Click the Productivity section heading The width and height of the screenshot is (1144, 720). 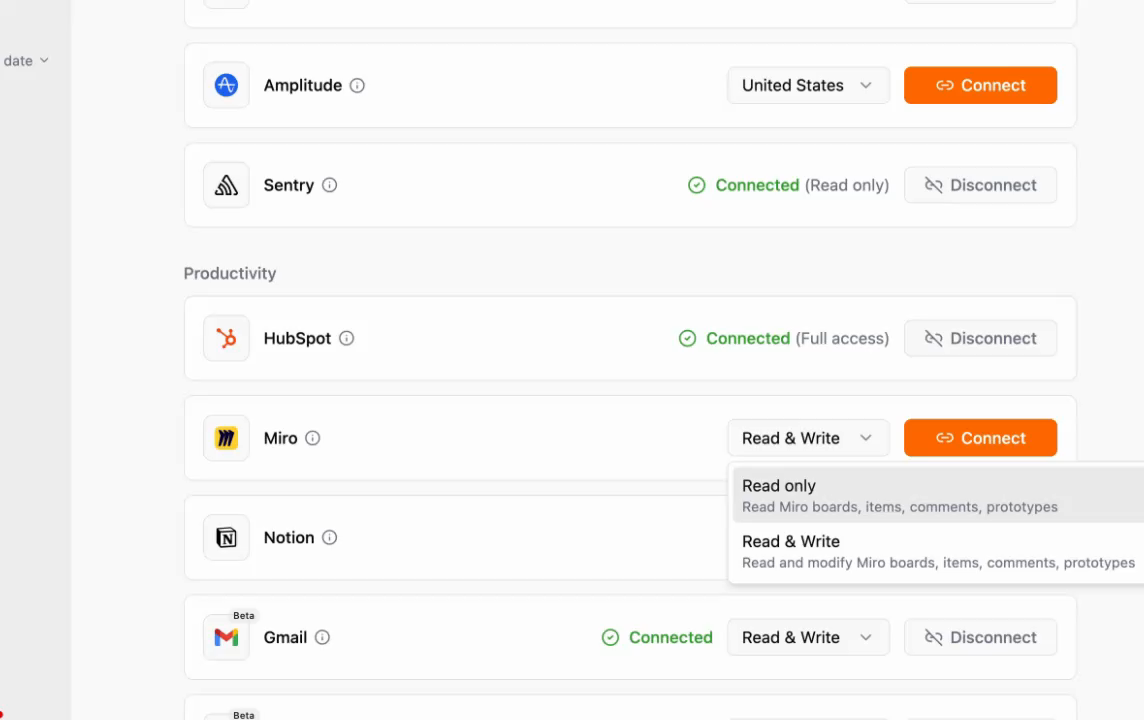pos(230,274)
